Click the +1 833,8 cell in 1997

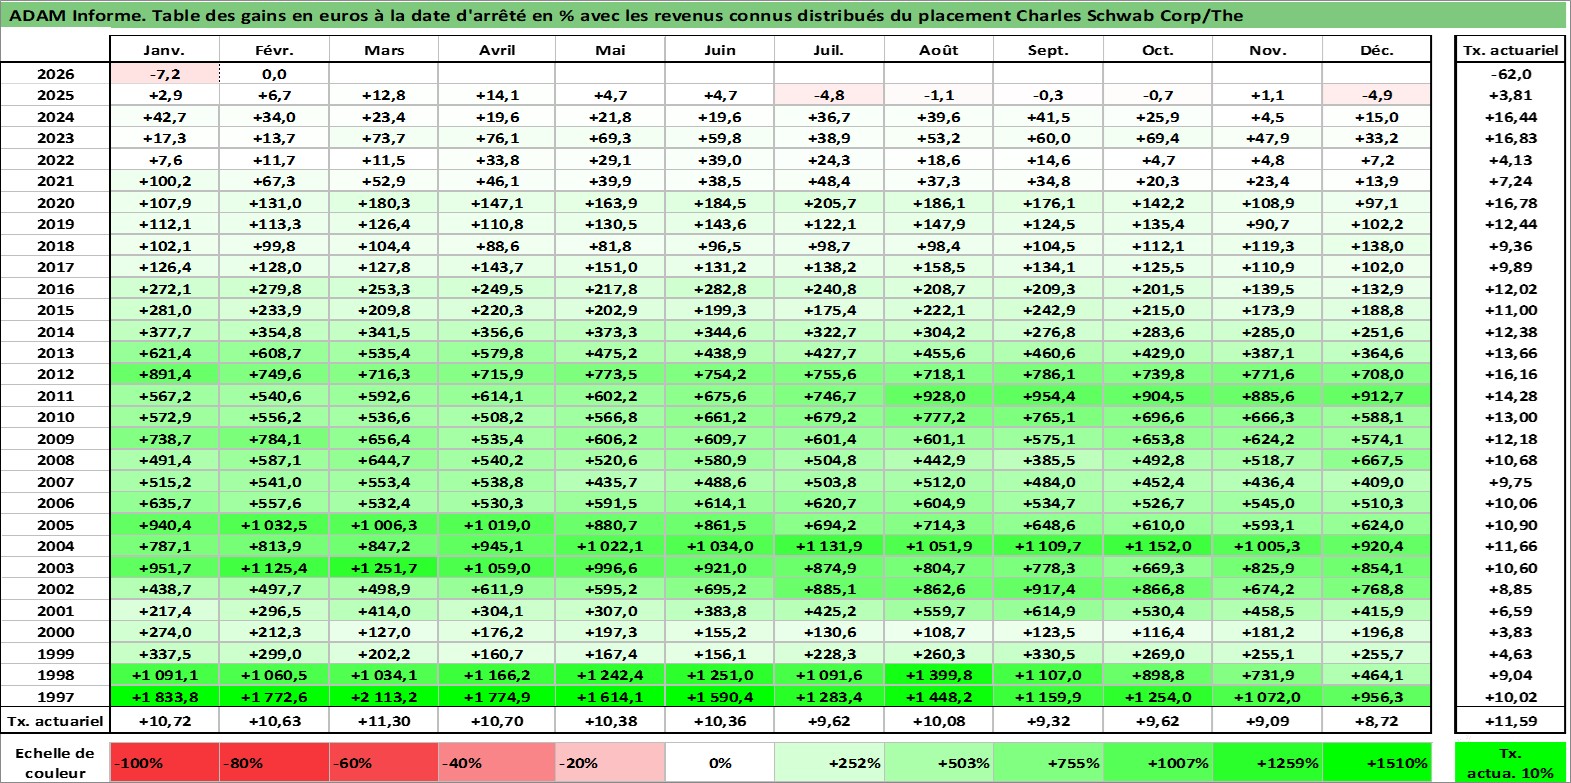point(164,697)
